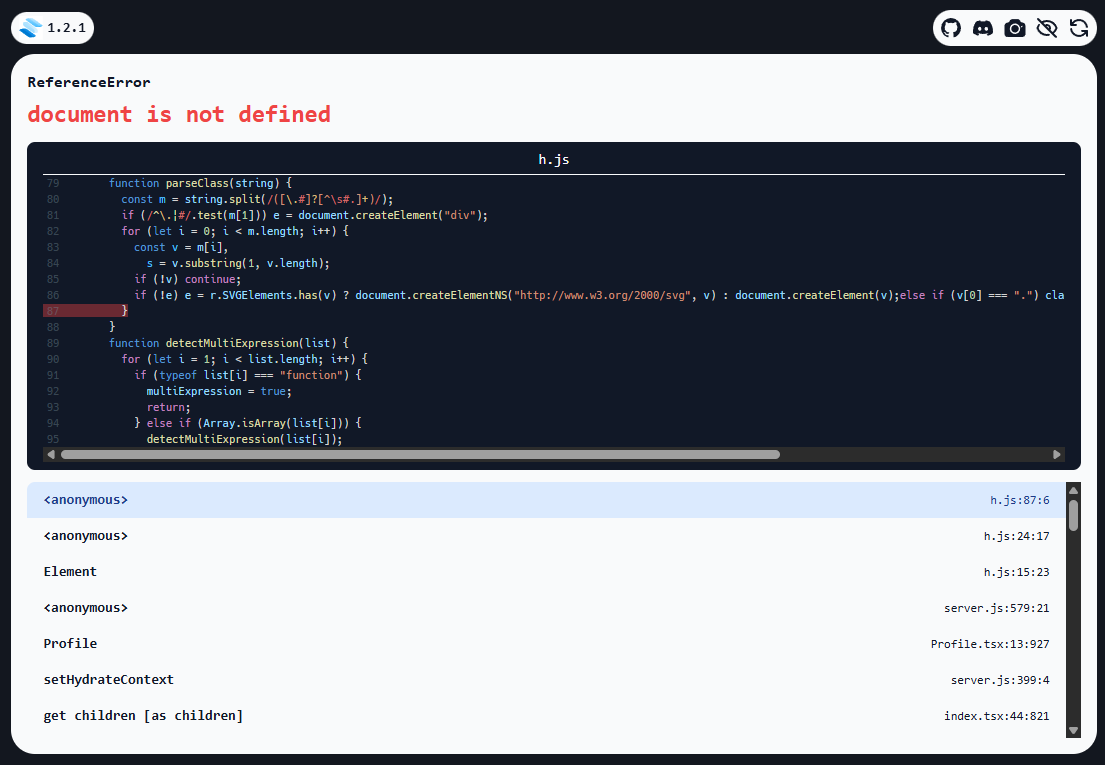This screenshot has width=1105, height=765.
Task: Click the stack list scroll up arrow
Action: (x=1074, y=491)
